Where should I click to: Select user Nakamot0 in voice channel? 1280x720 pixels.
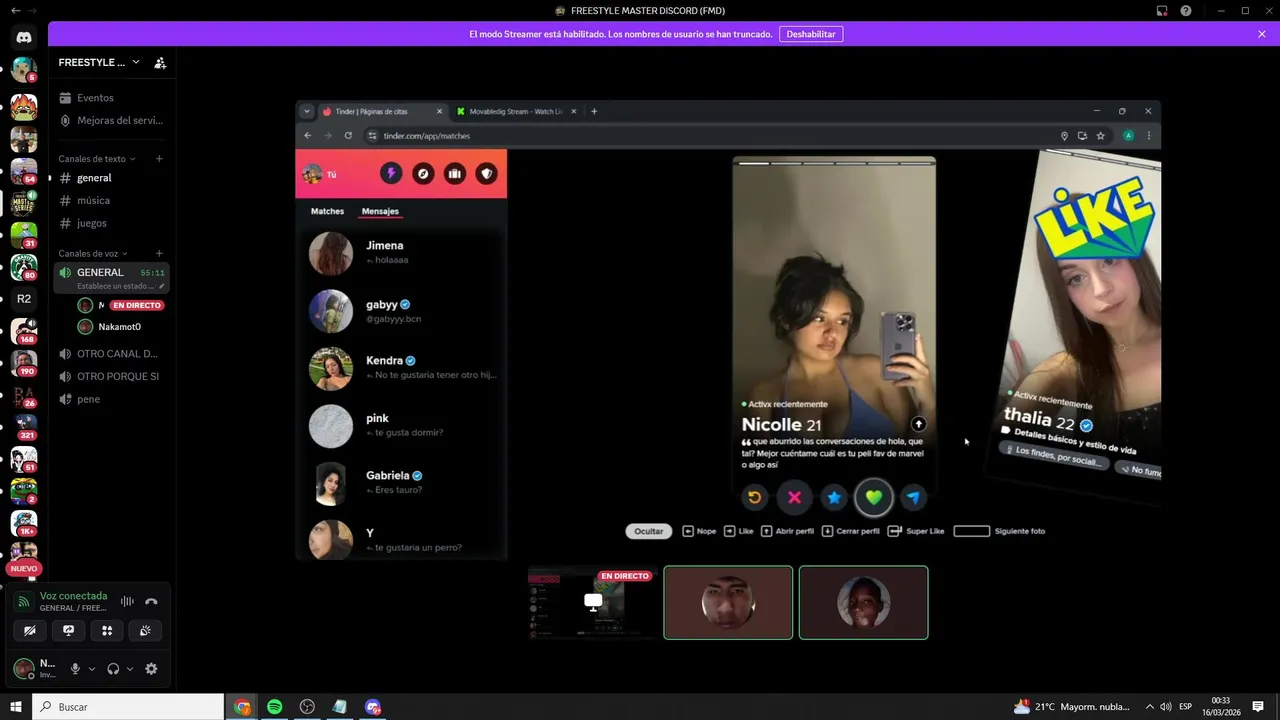click(119, 327)
